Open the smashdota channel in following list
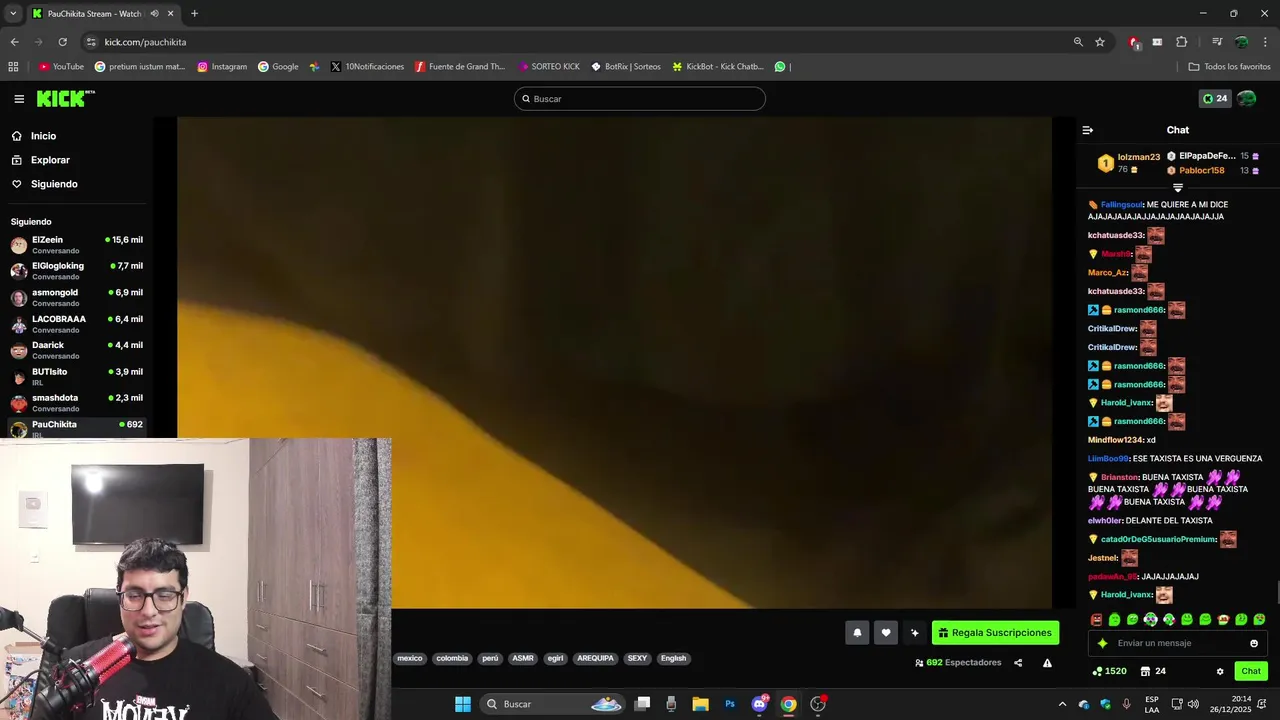The image size is (1280, 720). [76, 402]
